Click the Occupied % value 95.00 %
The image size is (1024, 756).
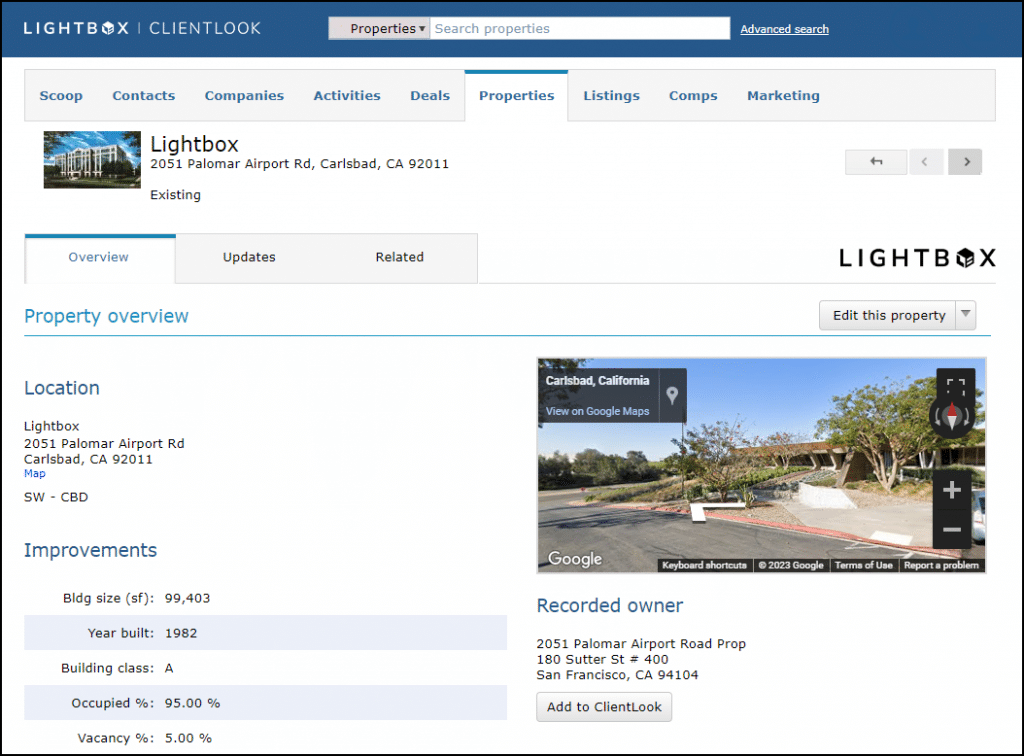tap(193, 703)
